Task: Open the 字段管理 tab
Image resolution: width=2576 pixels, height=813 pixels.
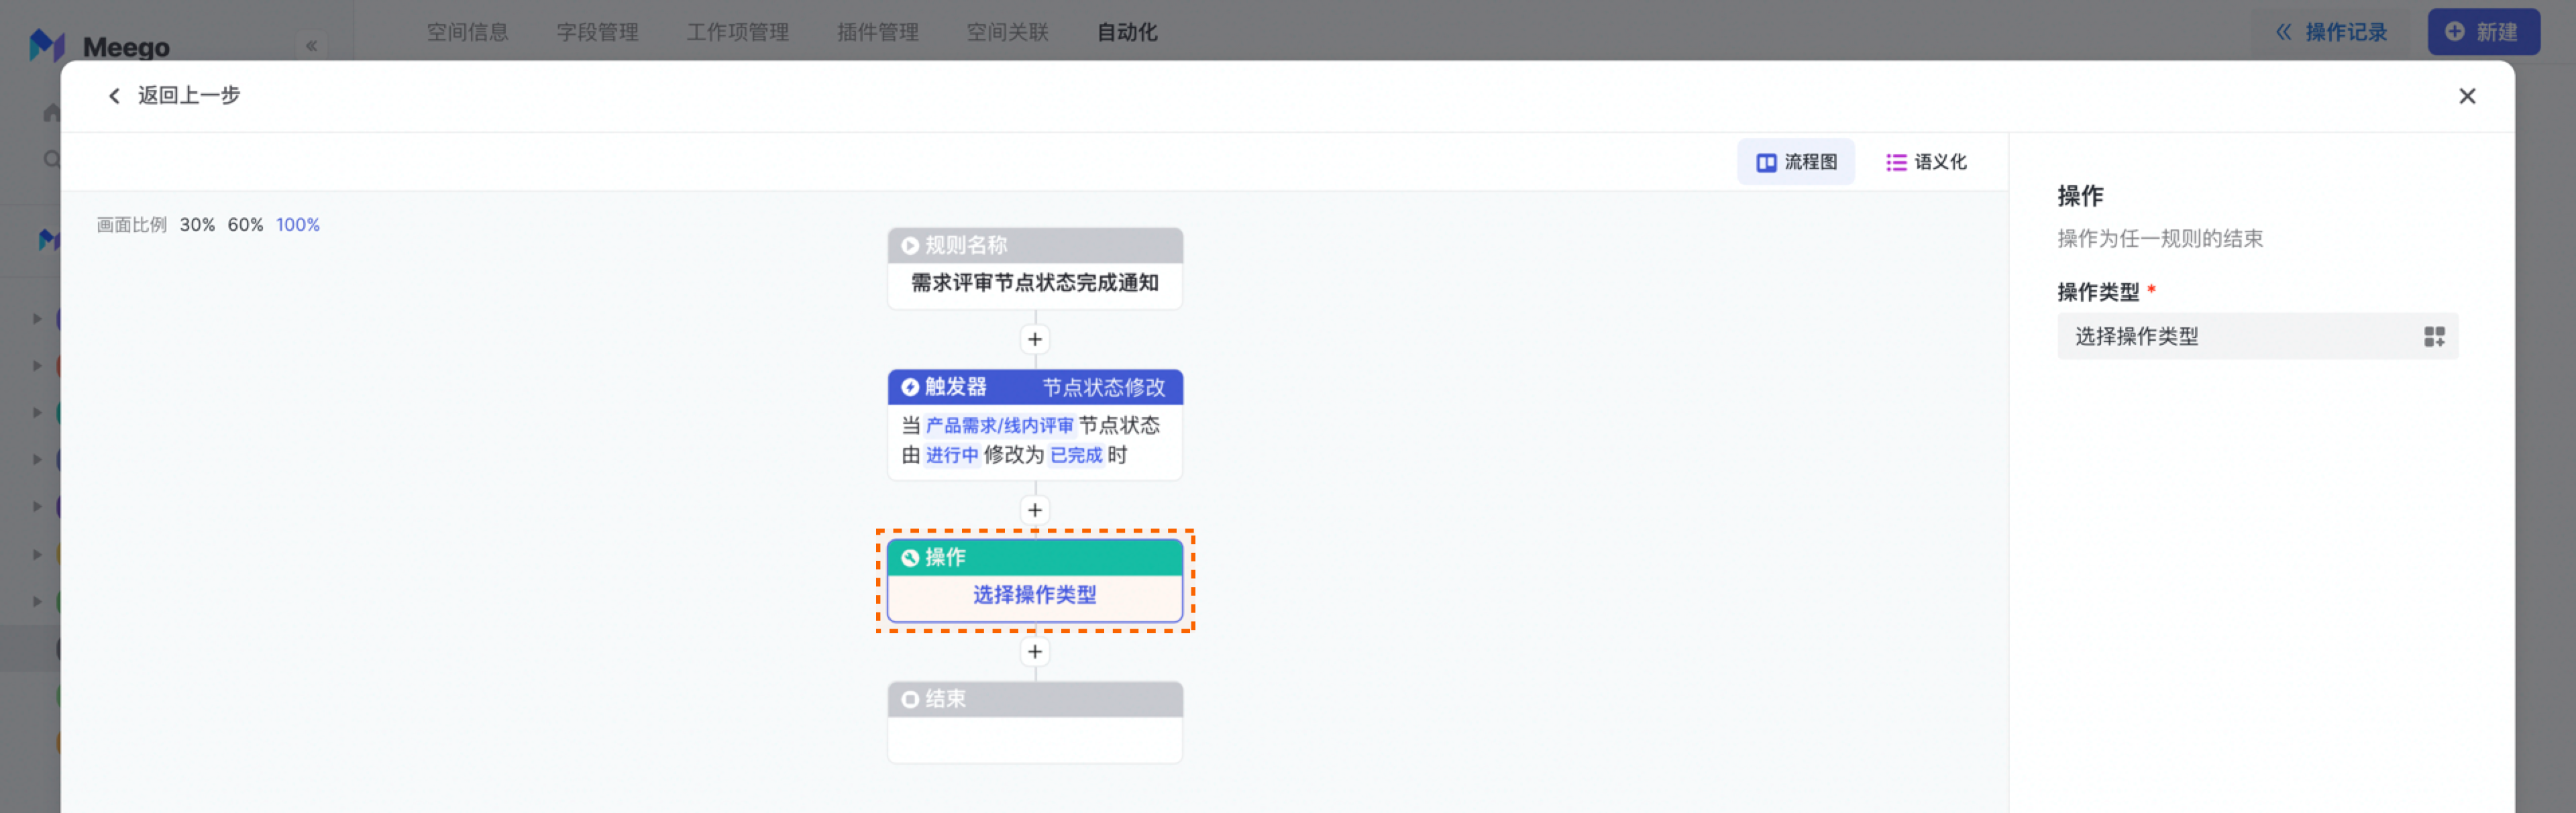Action: click(598, 32)
